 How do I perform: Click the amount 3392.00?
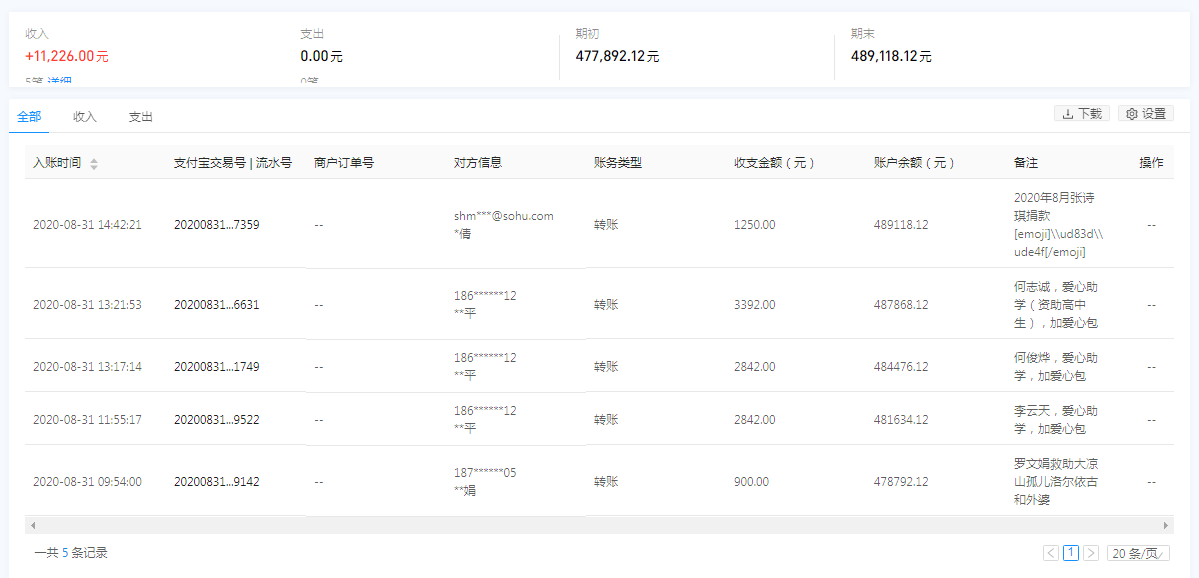[x=754, y=304]
